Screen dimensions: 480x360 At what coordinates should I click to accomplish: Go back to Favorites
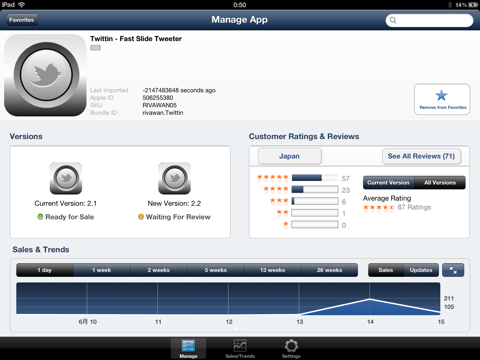pos(21,20)
